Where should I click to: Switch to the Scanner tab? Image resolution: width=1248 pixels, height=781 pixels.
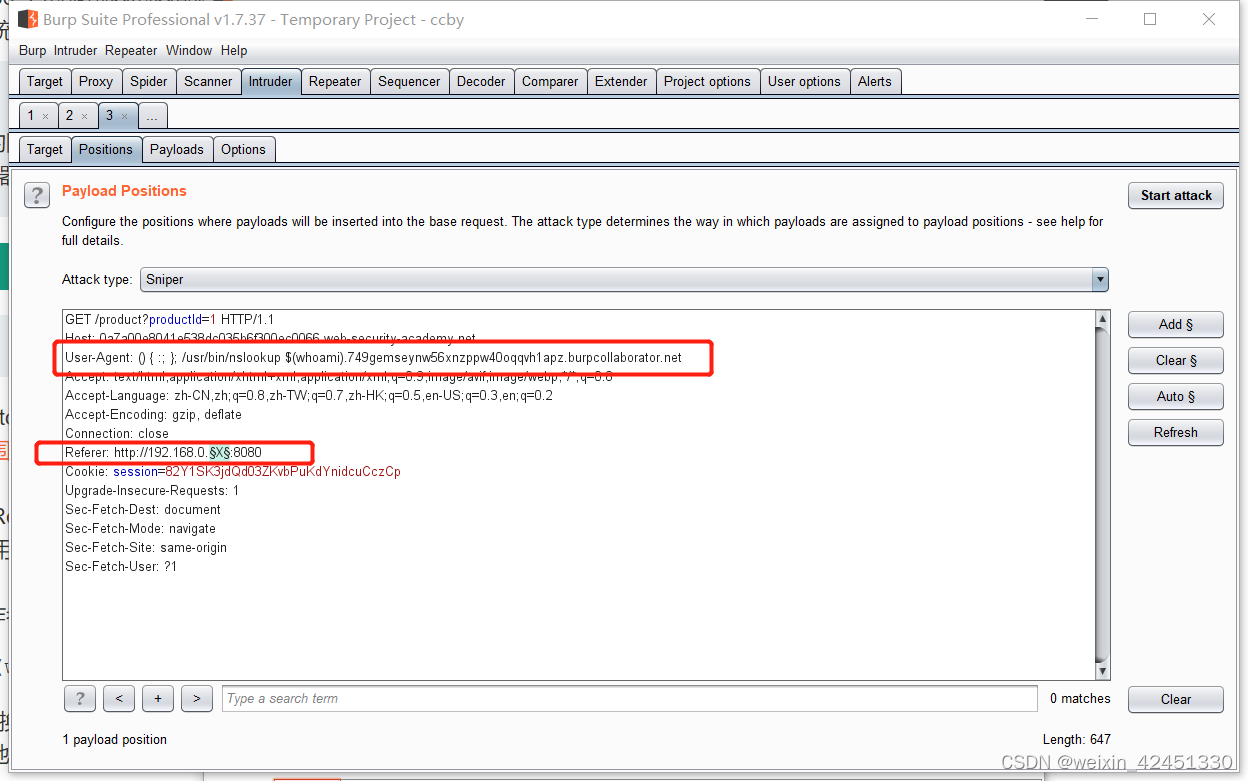[x=208, y=82]
